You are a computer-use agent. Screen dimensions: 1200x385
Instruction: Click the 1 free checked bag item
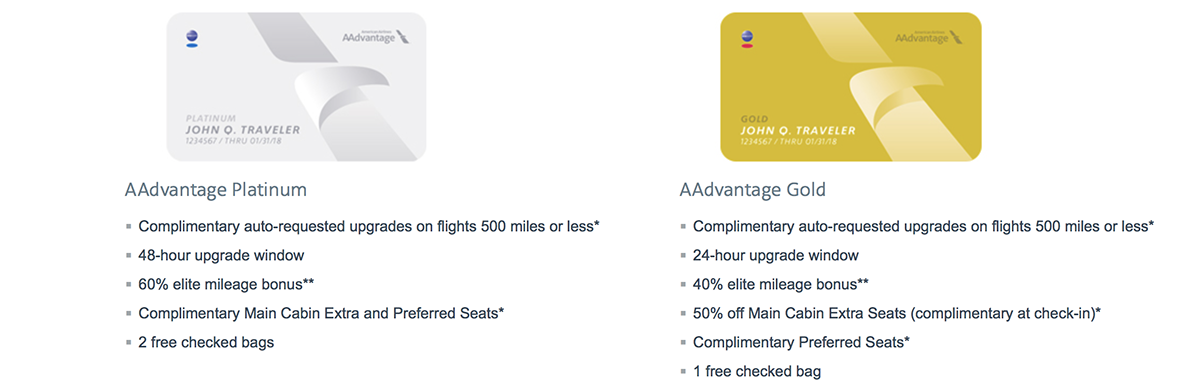point(757,371)
